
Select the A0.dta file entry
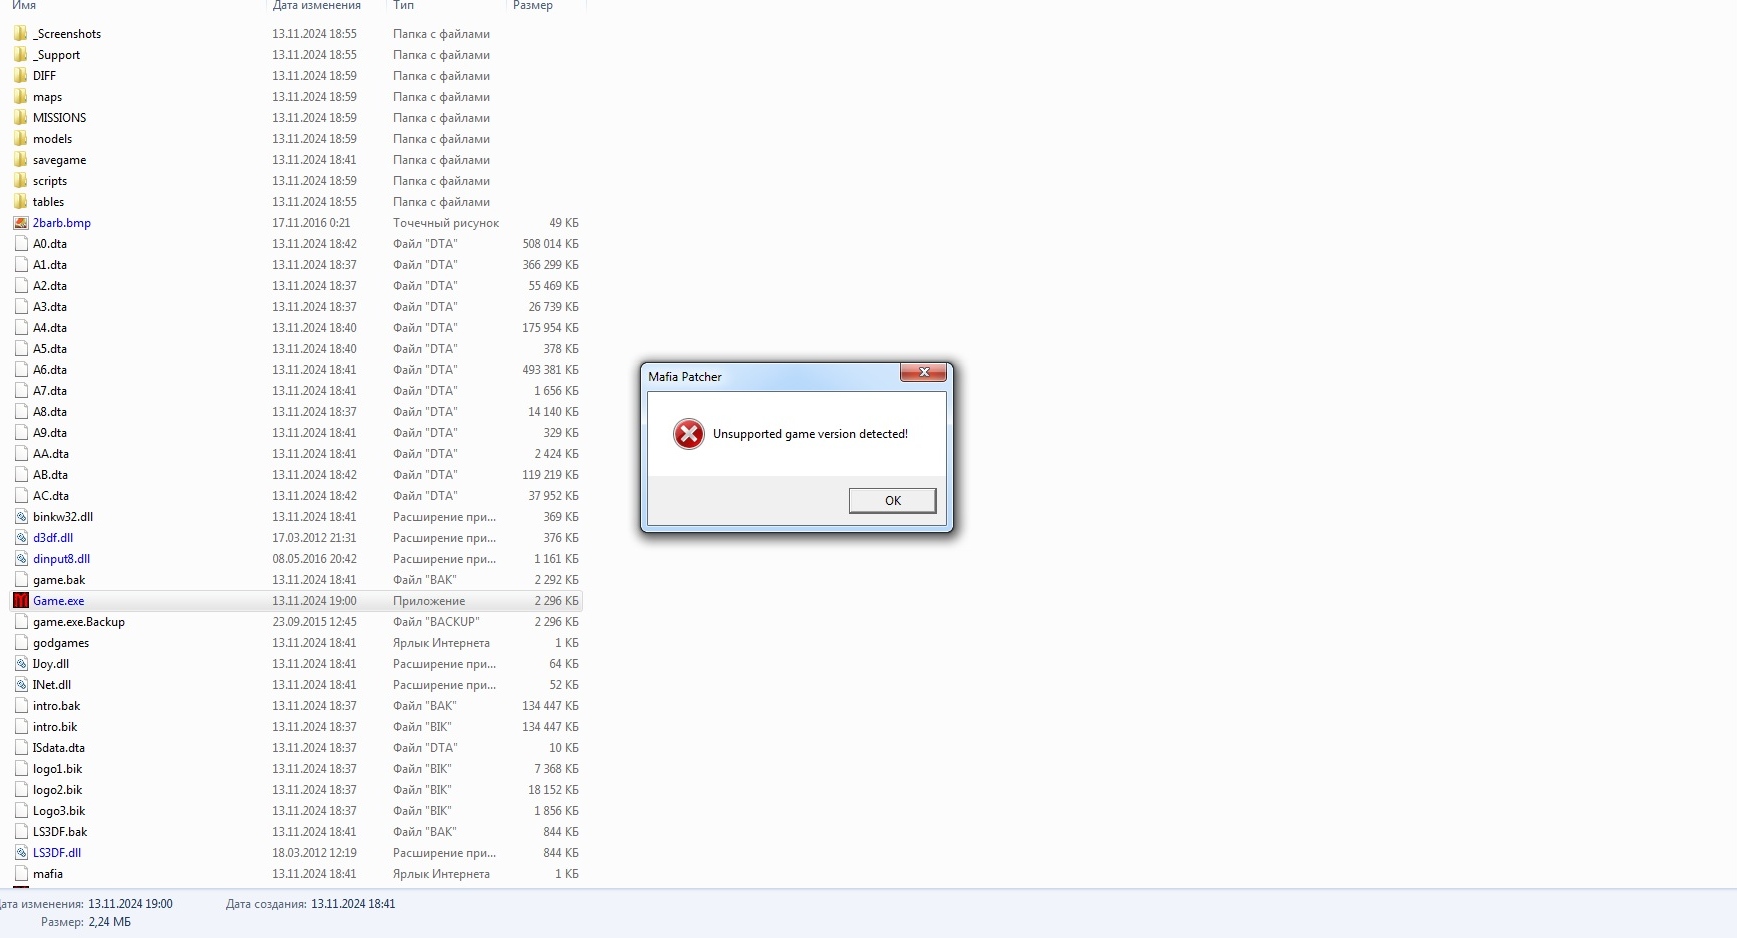(x=50, y=244)
